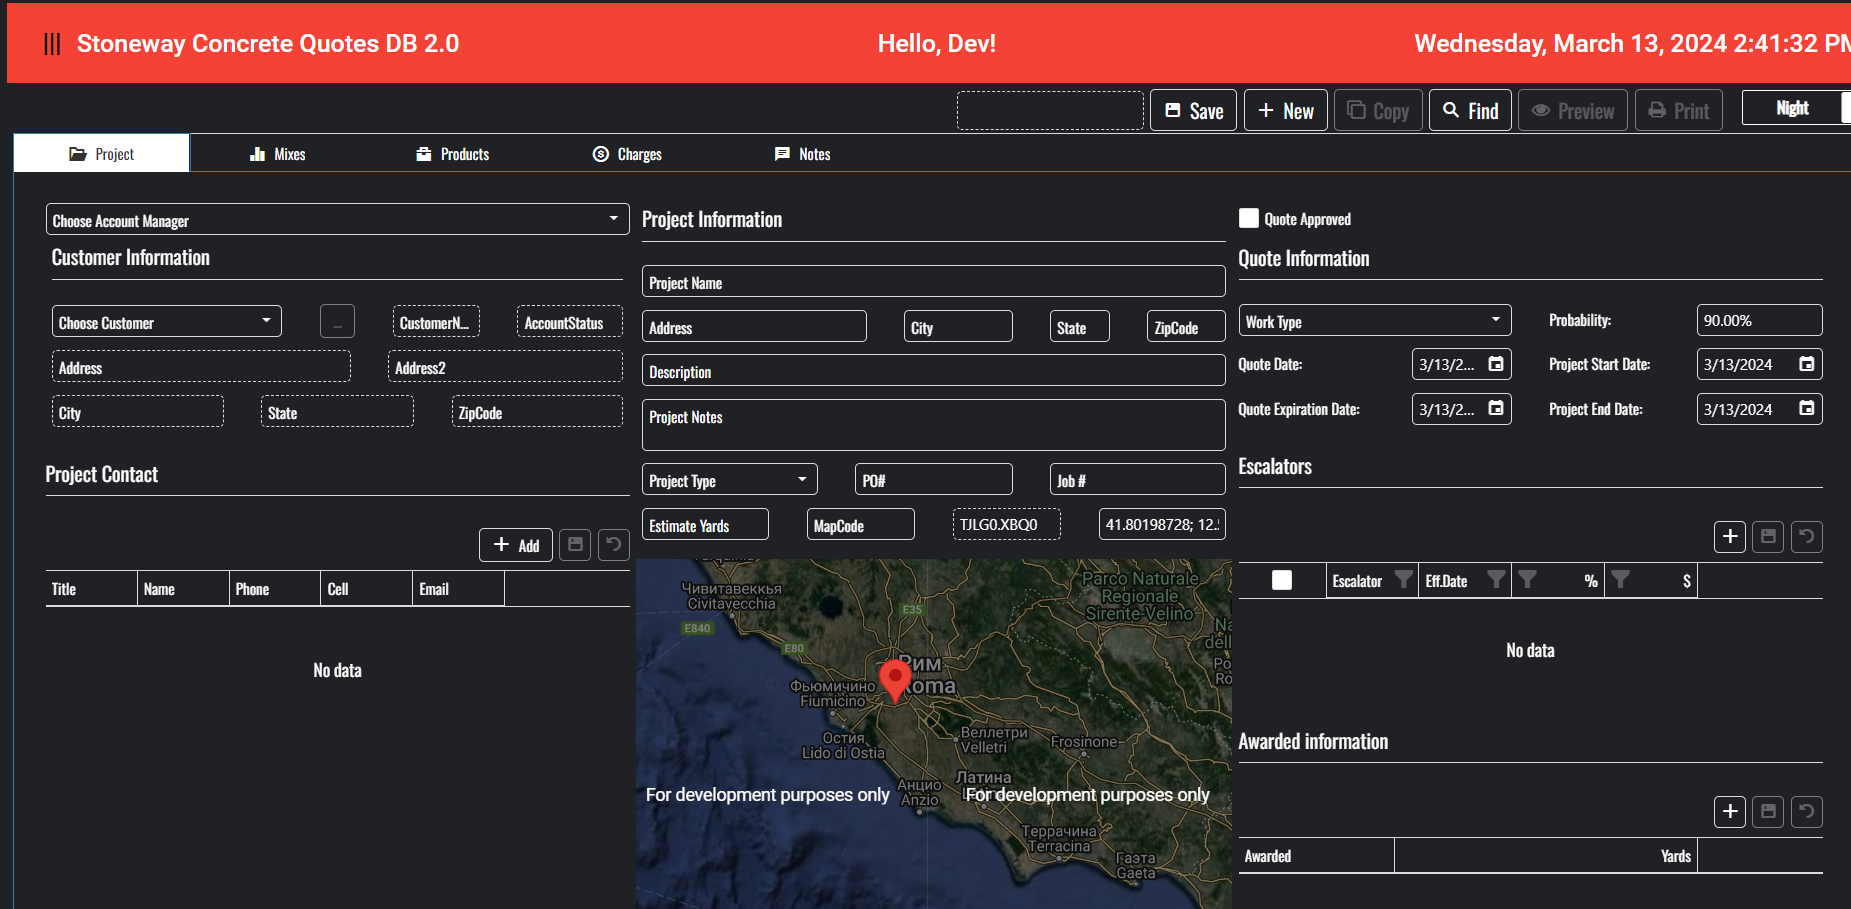The image size is (1851, 909).
Task: Go to the Charges tab
Action: 628,154
